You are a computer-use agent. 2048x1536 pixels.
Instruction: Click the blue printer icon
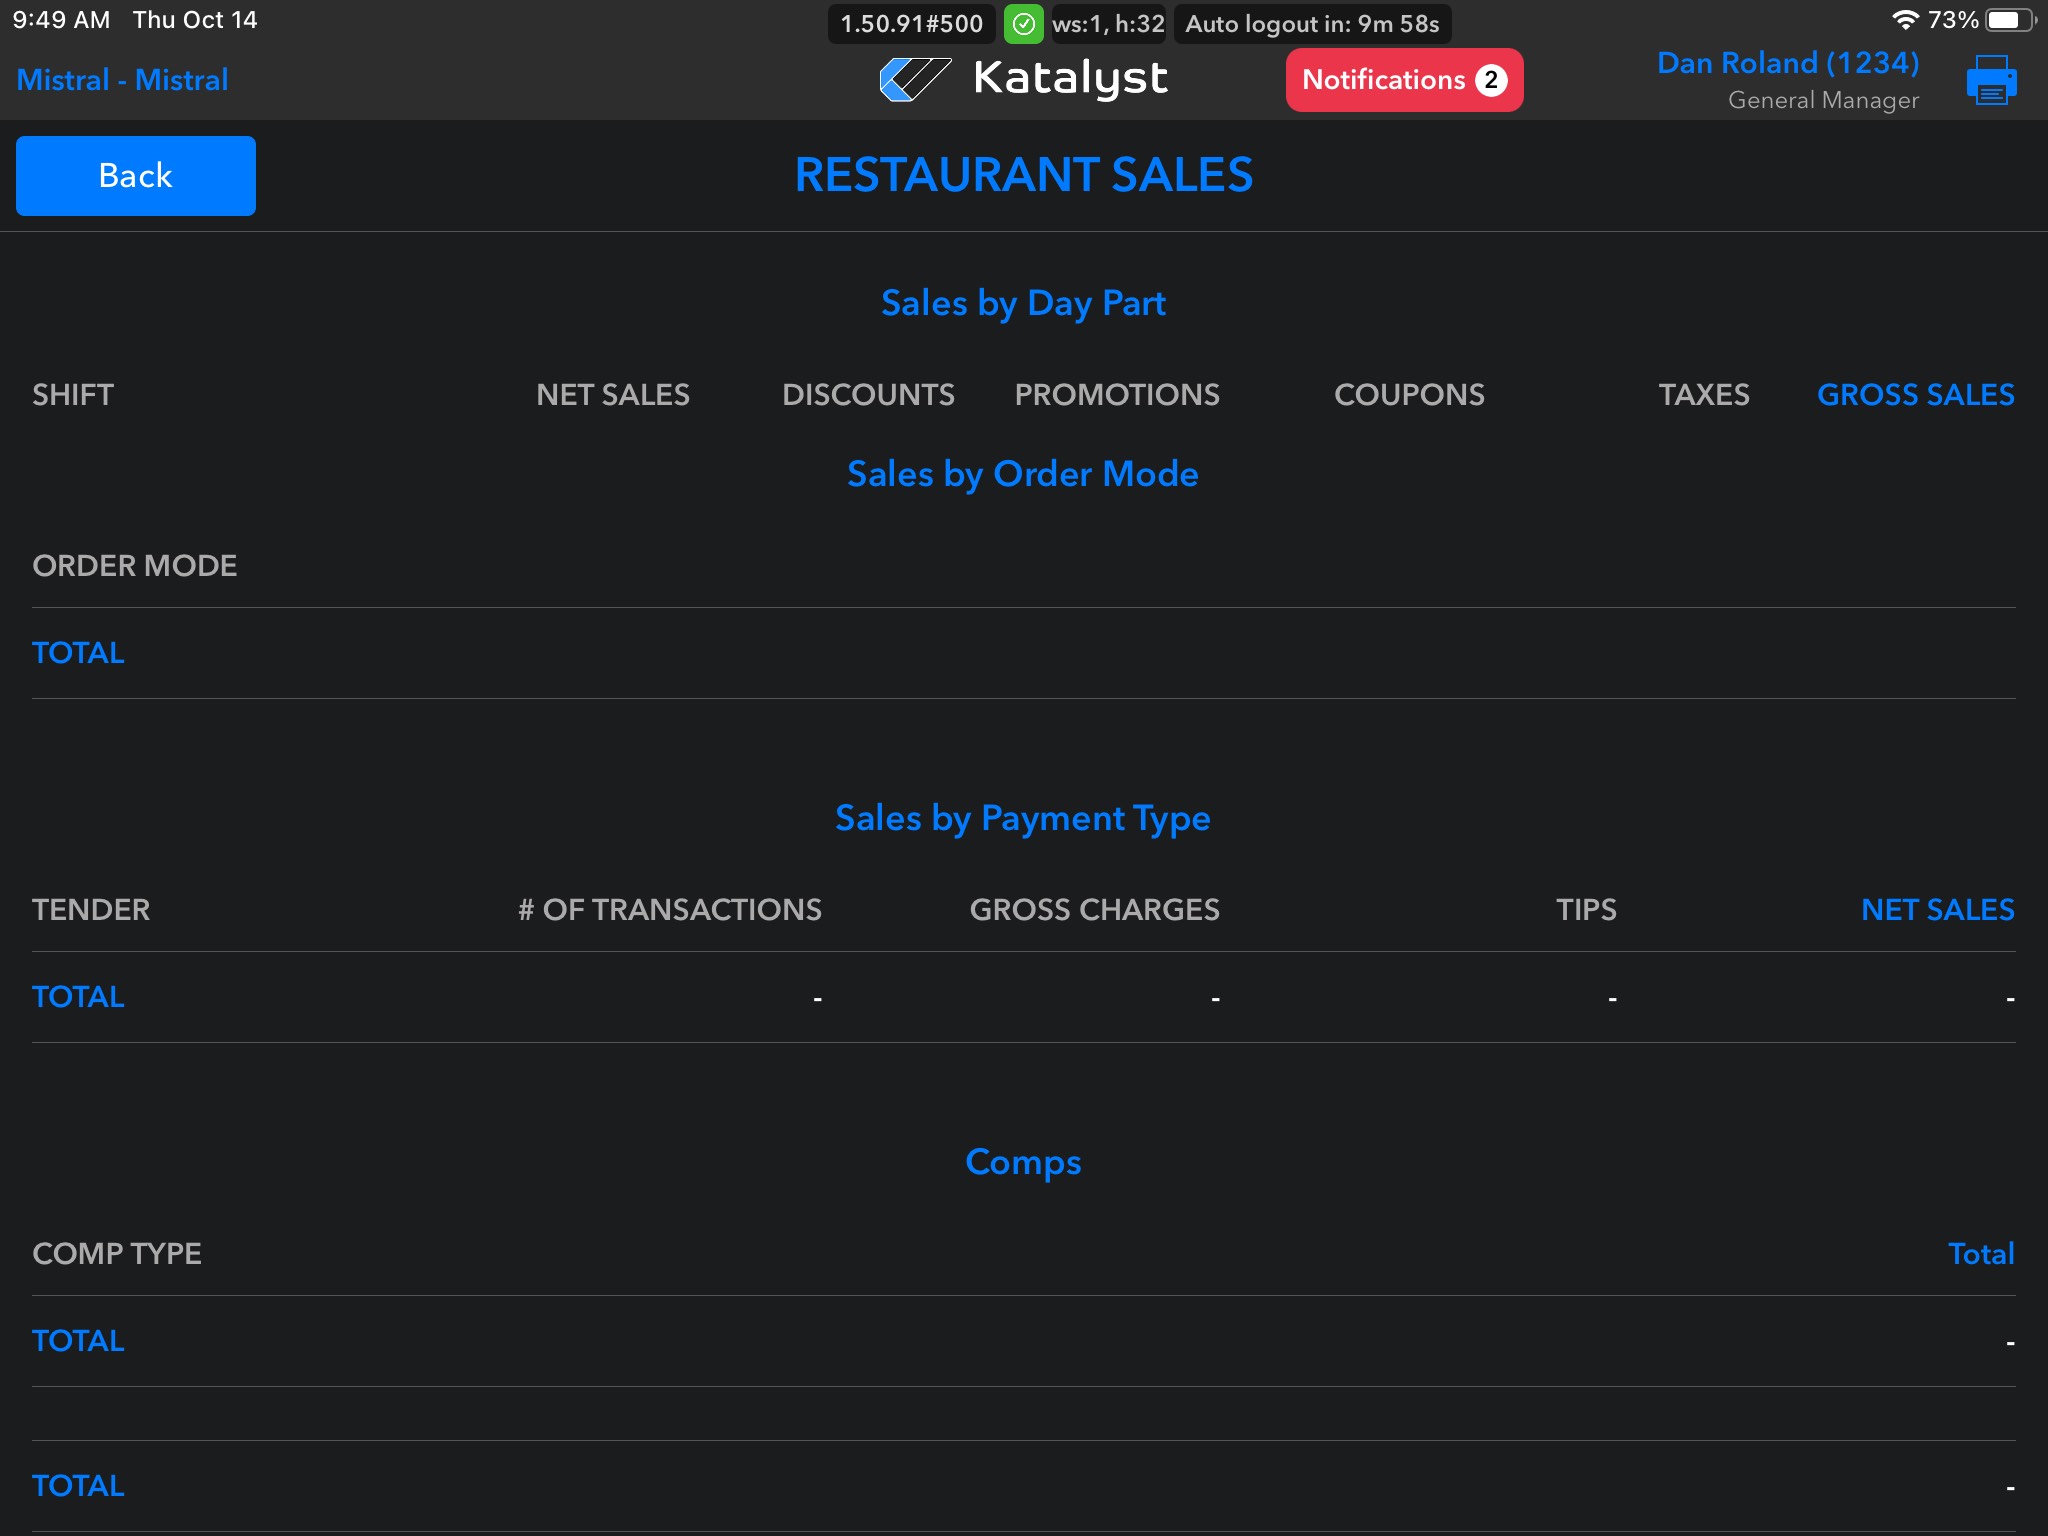coord(1991,80)
